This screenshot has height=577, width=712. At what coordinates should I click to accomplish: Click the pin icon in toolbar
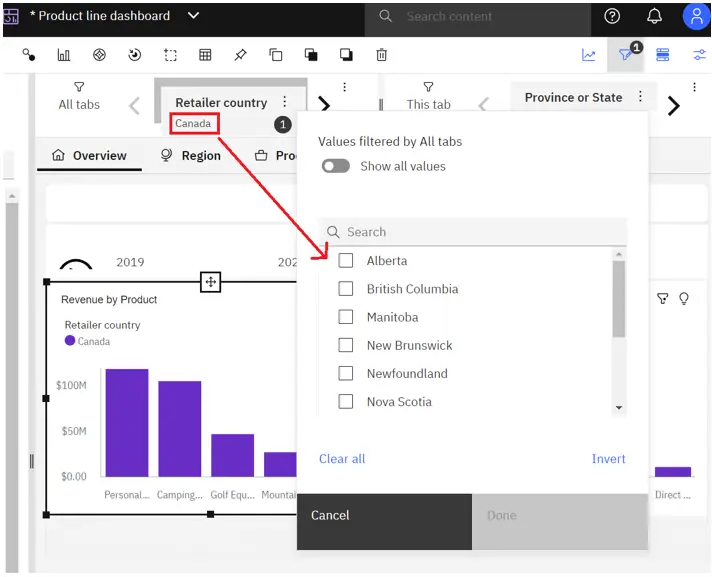240,55
